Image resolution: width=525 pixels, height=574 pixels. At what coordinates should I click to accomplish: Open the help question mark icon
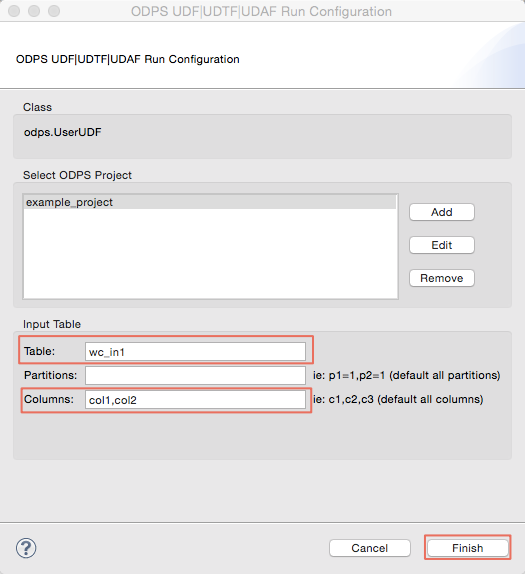tap(26, 548)
